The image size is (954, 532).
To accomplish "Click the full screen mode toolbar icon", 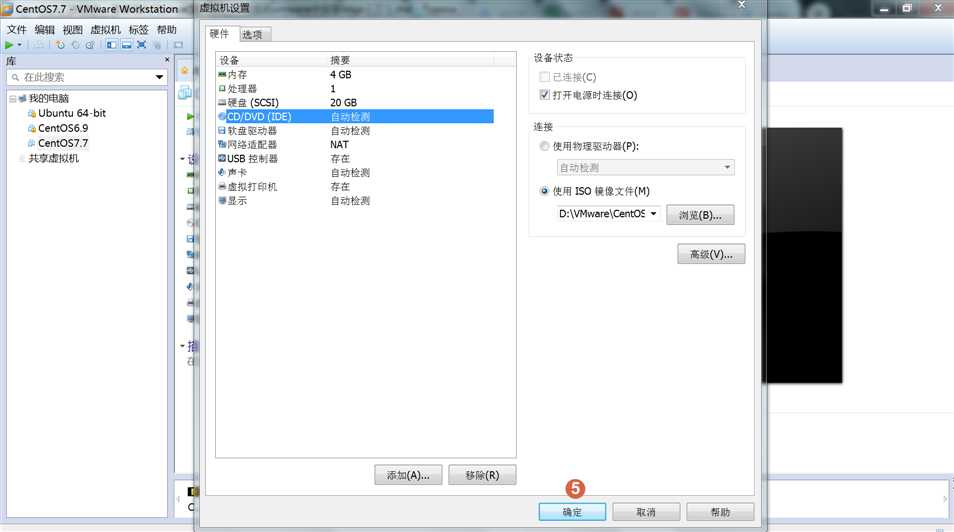I will [x=142, y=45].
